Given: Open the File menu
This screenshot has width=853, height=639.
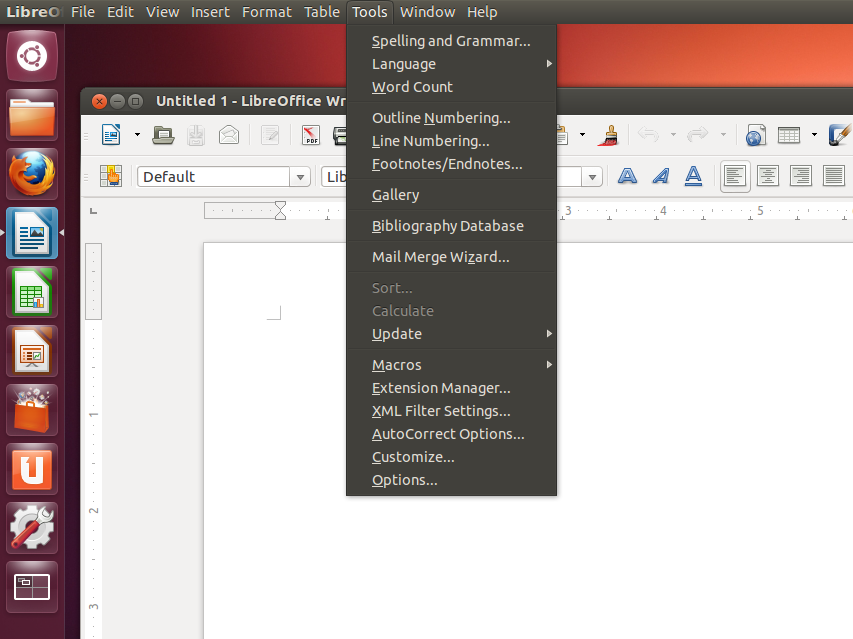Looking at the screenshot, I should click(83, 11).
